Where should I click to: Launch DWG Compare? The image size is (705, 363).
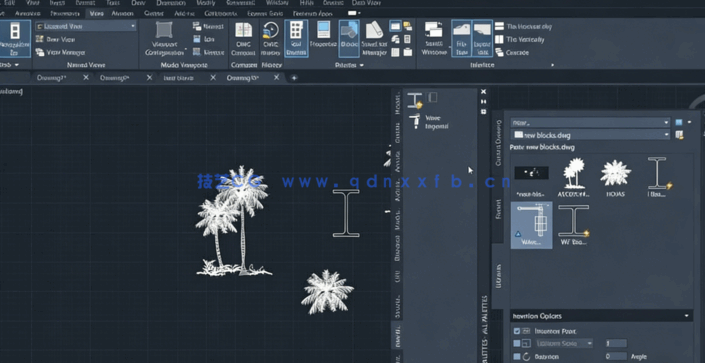pos(243,39)
